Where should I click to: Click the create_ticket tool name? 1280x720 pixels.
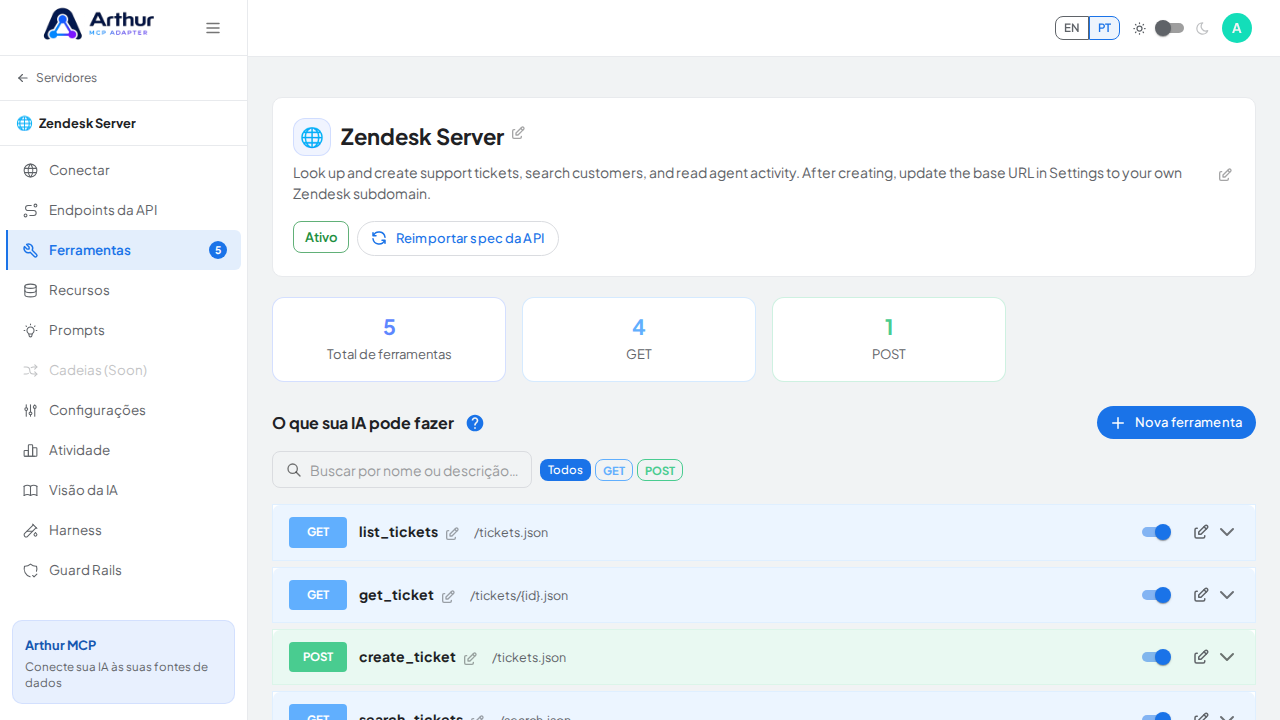click(407, 657)
